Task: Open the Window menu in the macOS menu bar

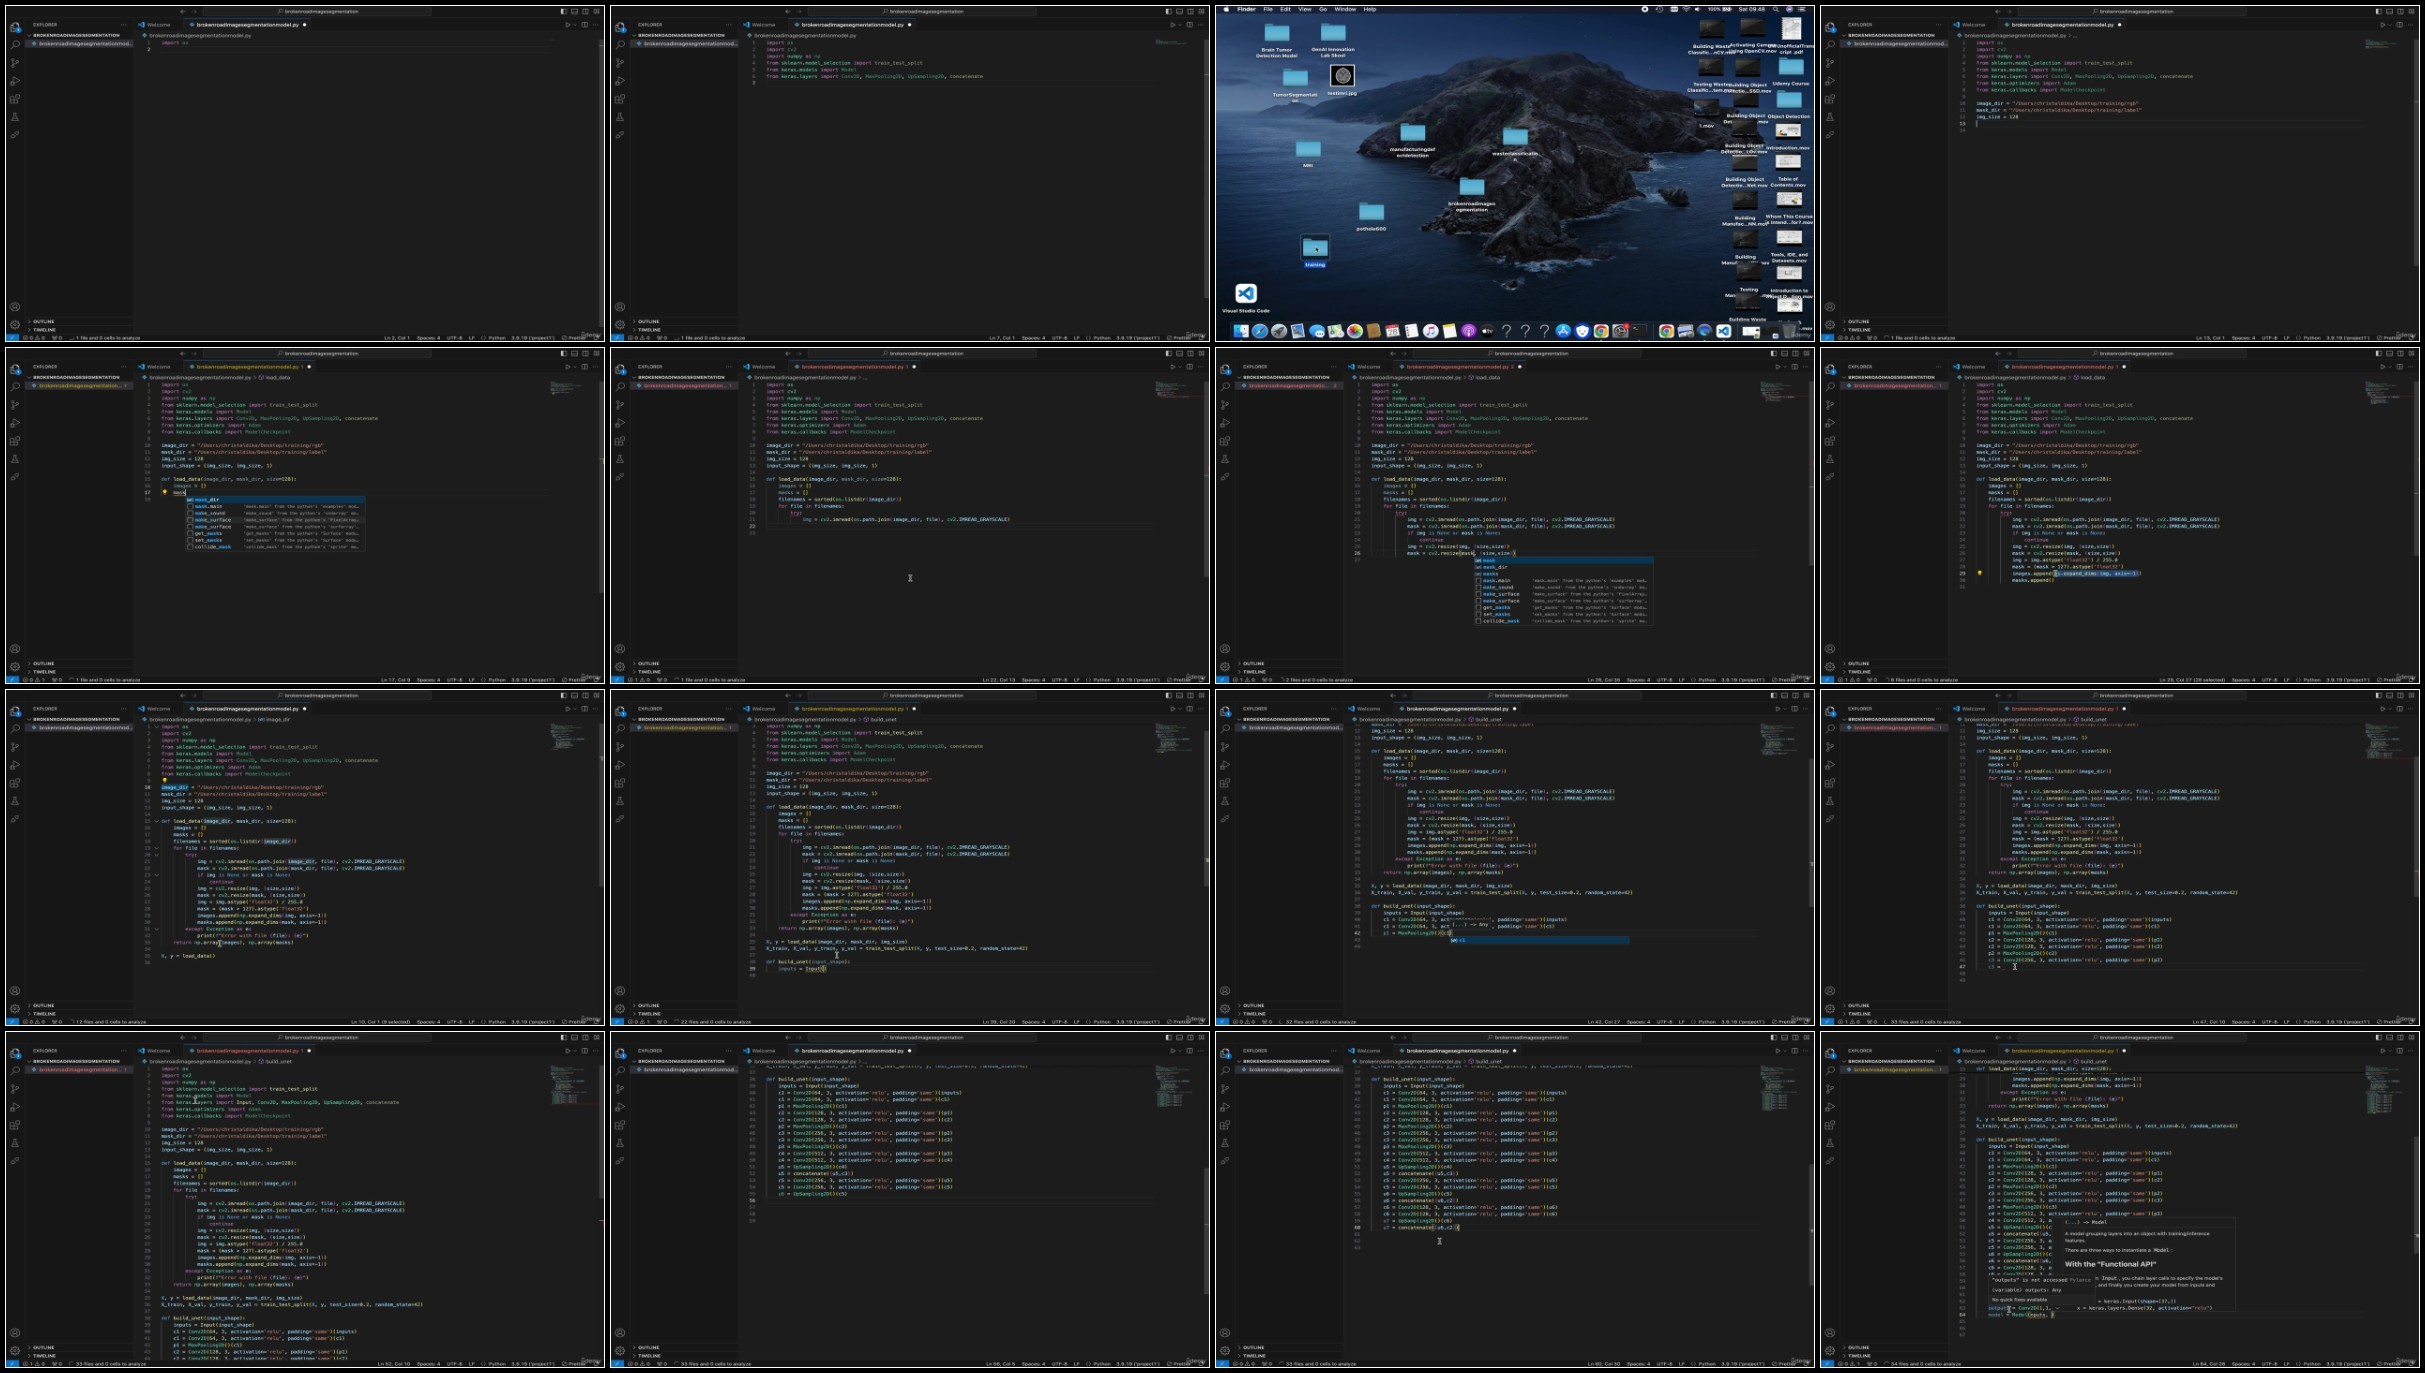Action: 1345,9
